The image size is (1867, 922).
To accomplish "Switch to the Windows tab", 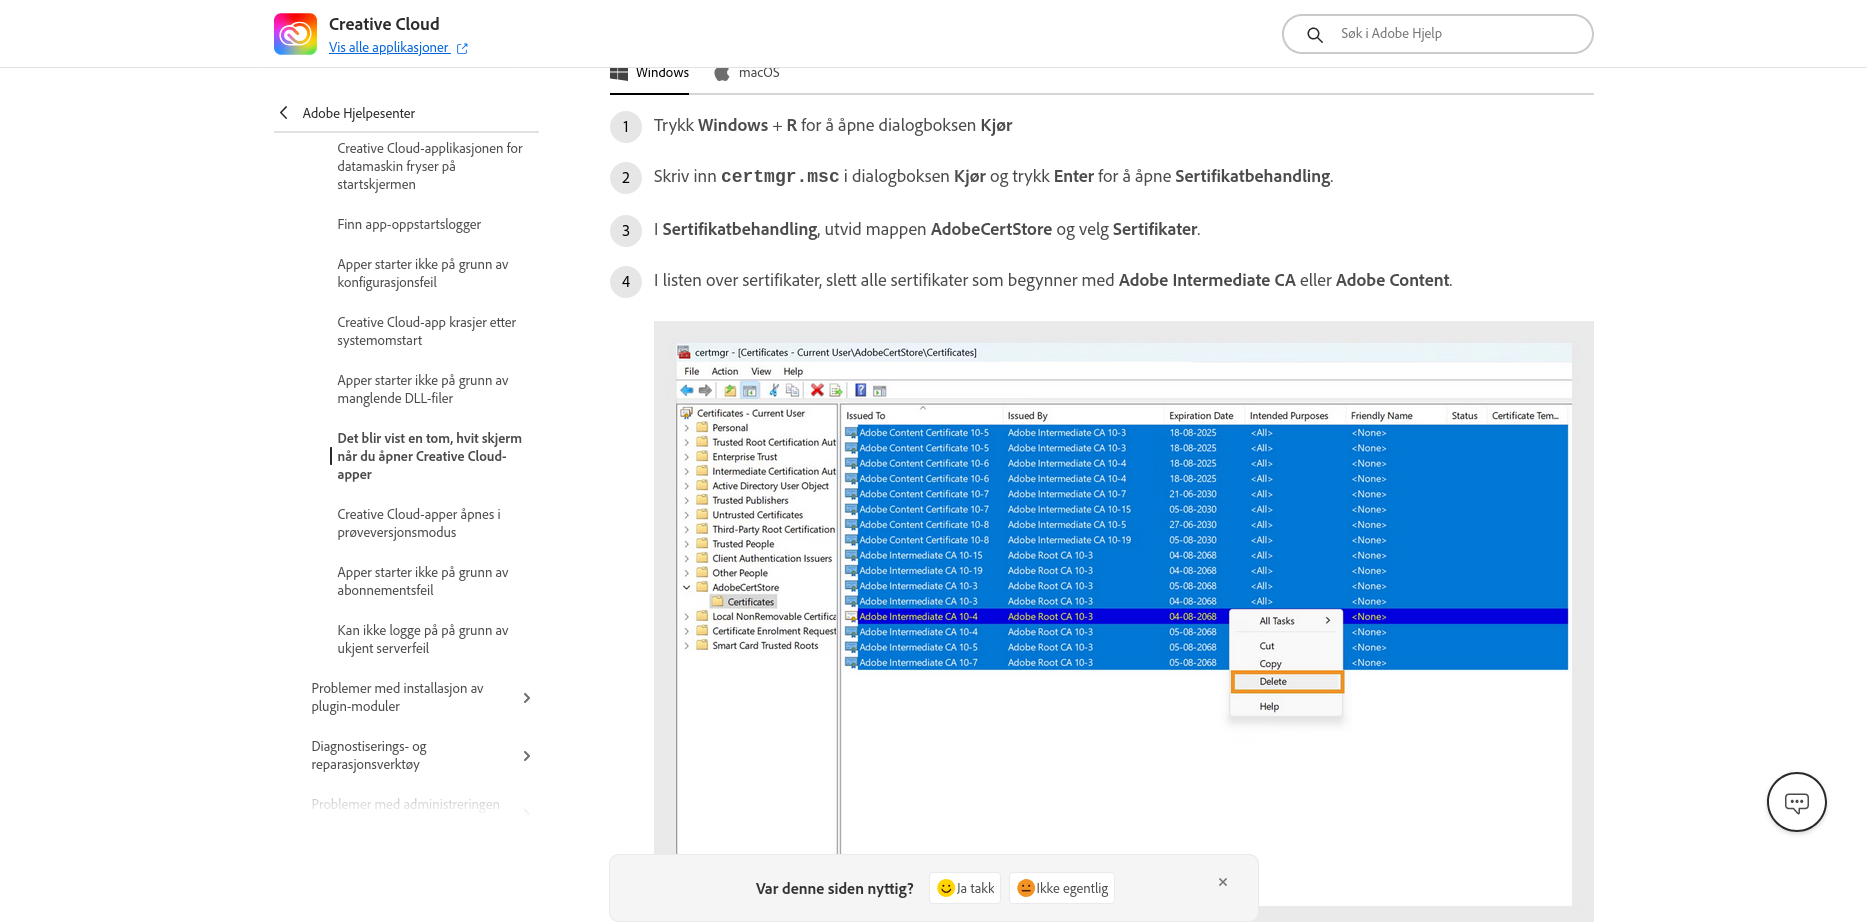I will 650,73.
